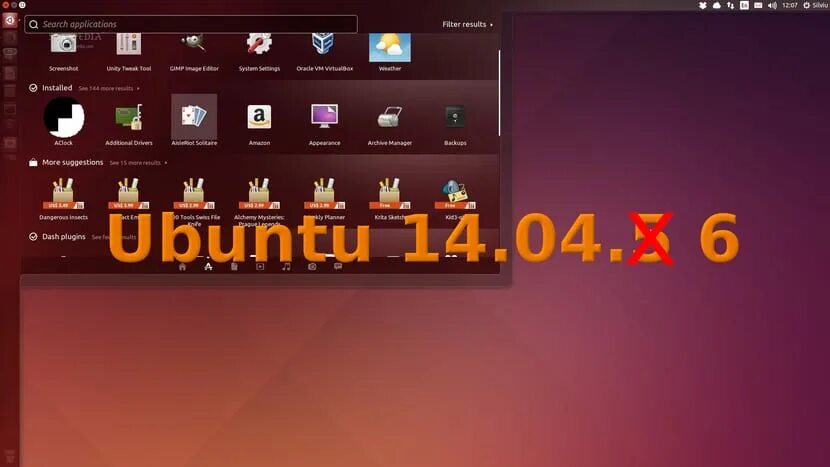830x467 pixels.
Task: Open the Backups application
Action: click(x=455, y=121)
